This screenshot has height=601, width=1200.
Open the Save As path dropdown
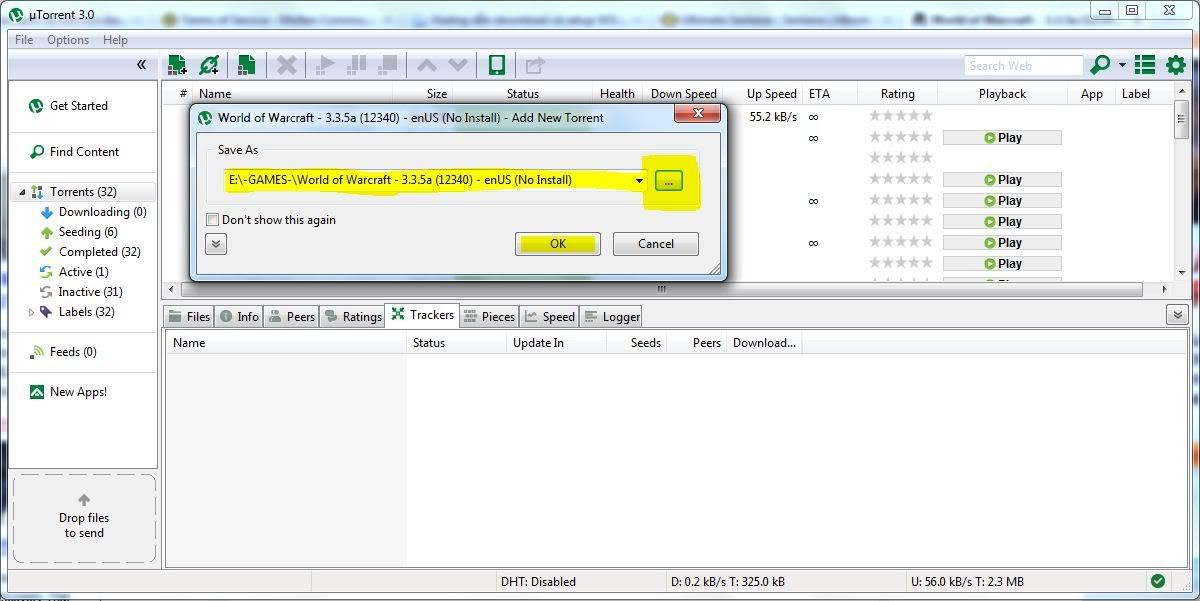[639, 181]
